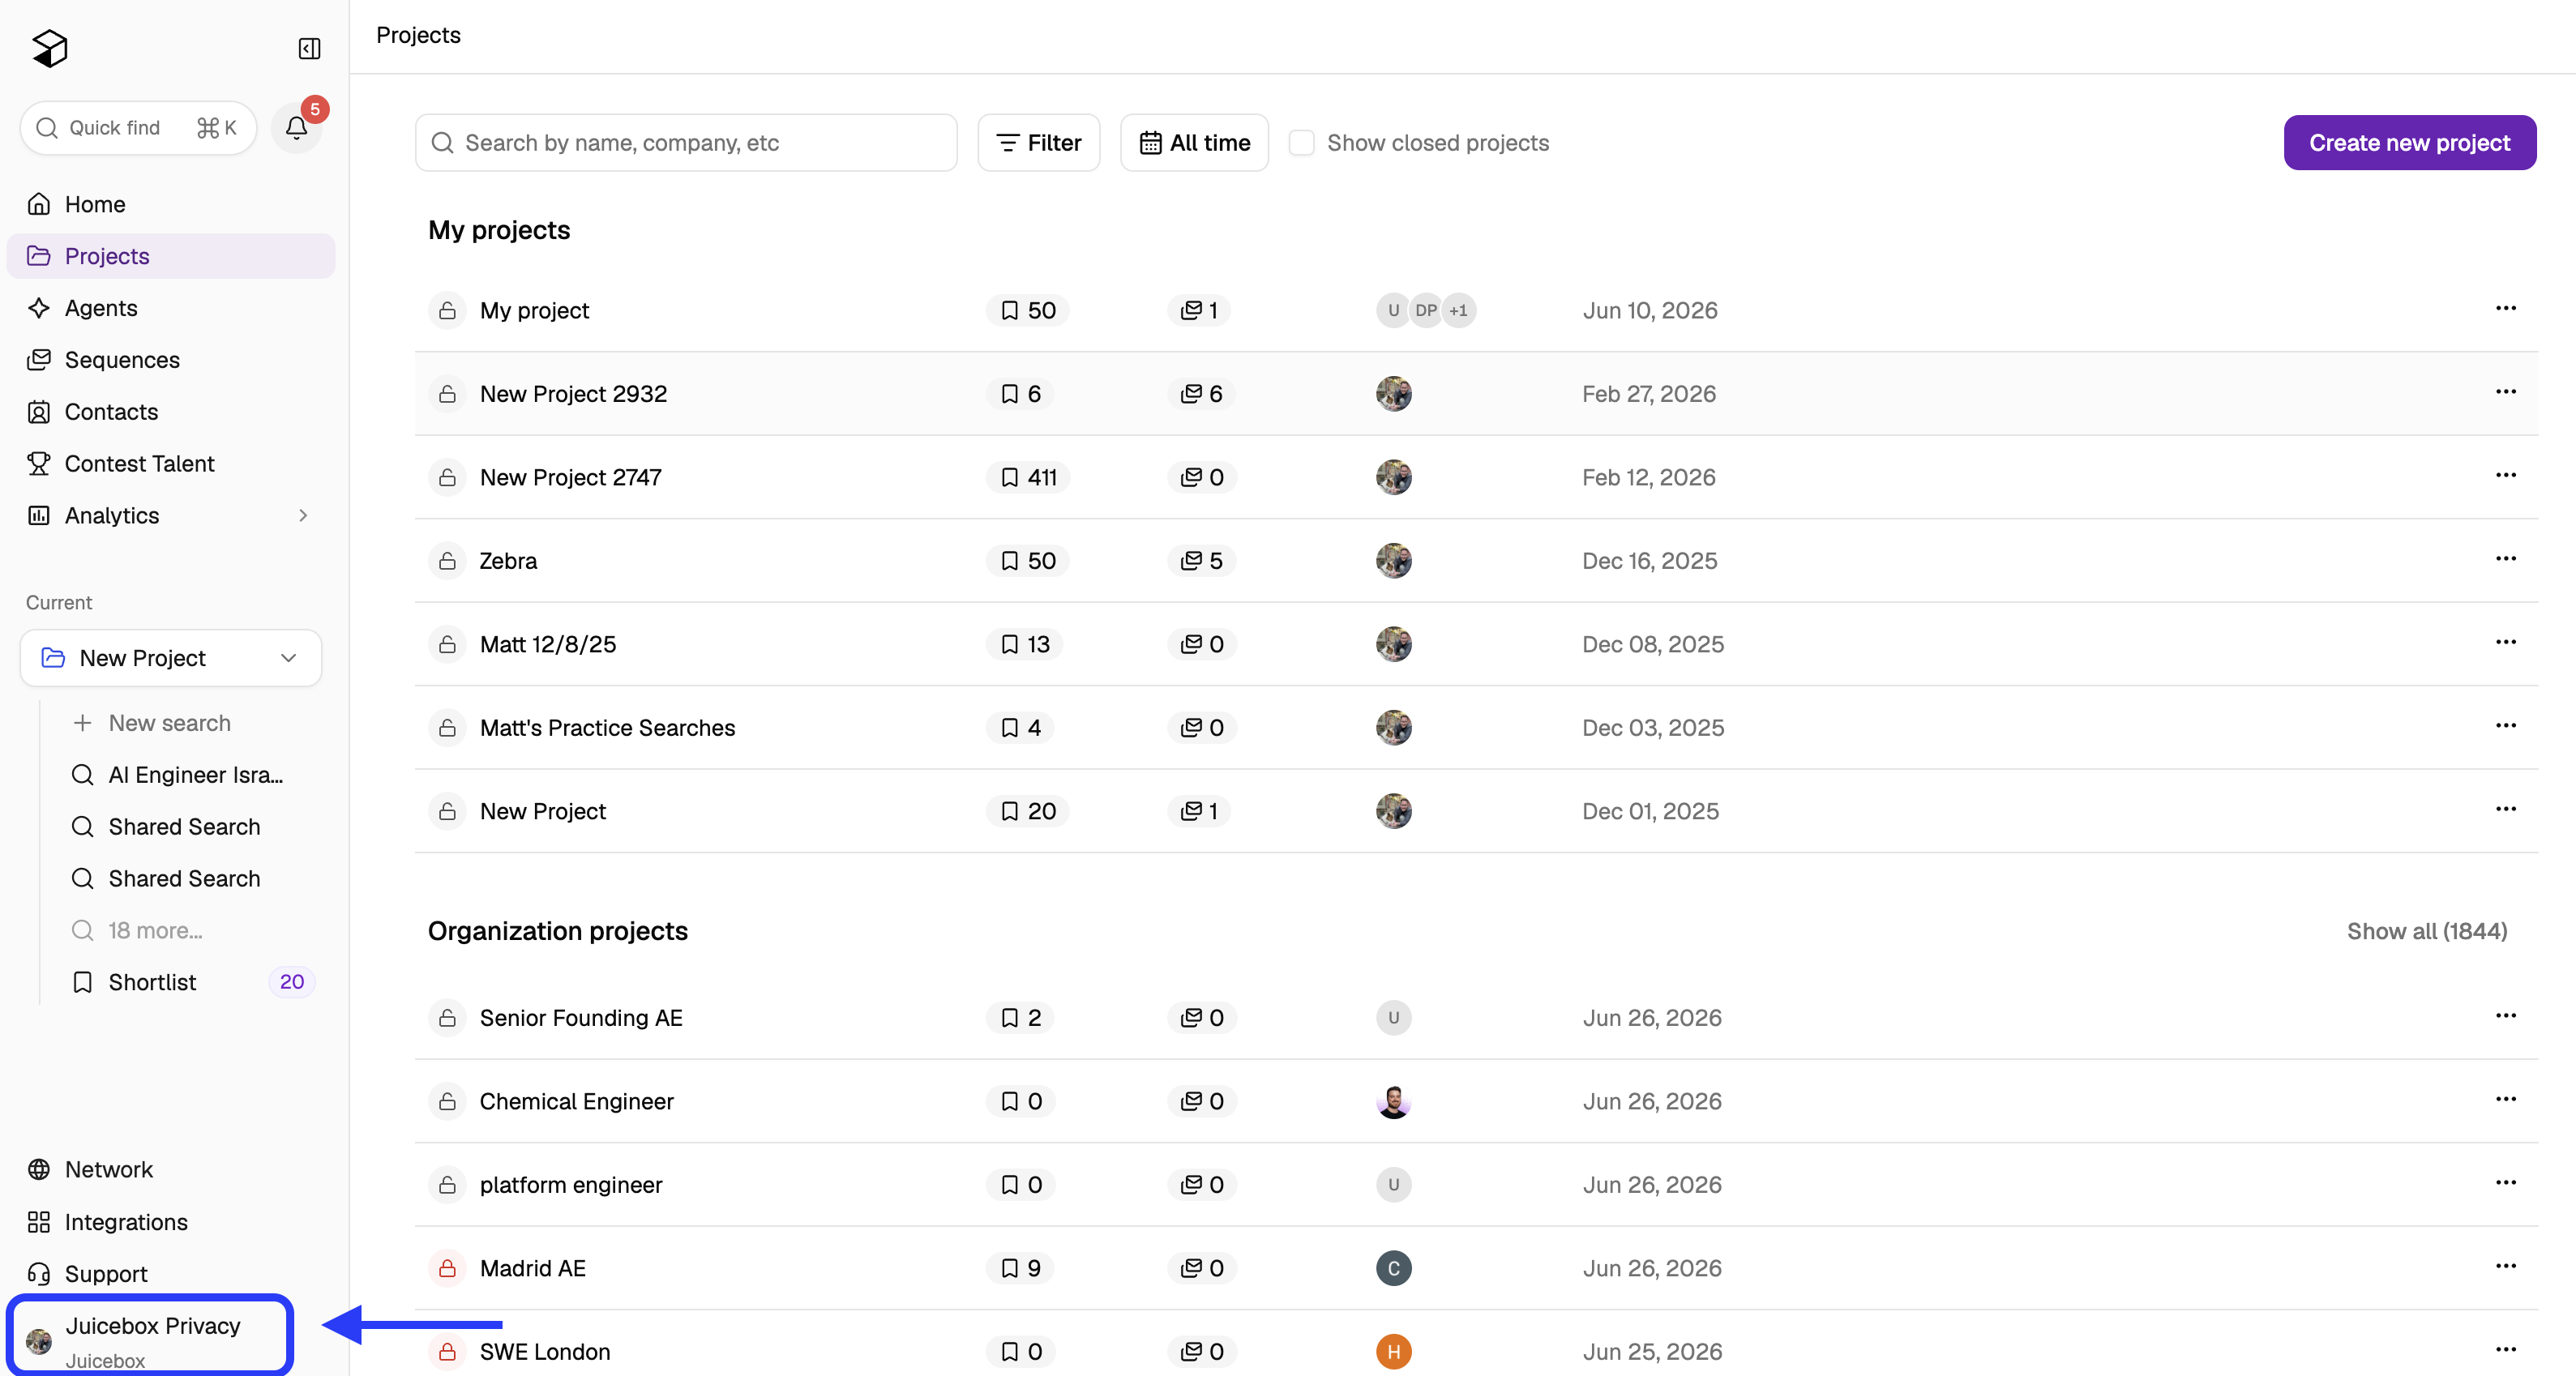The height and width of the screenshot is (1376, 2576).
Task: Open more options for New Project 2747
Action: coord(2505,475)
